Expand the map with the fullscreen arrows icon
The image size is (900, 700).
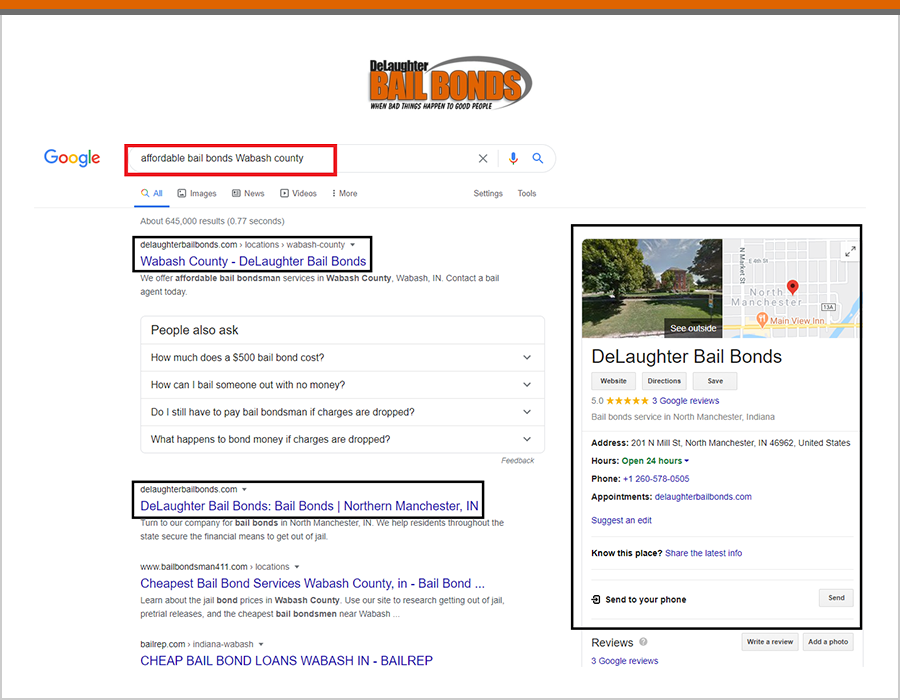point(850,251)
